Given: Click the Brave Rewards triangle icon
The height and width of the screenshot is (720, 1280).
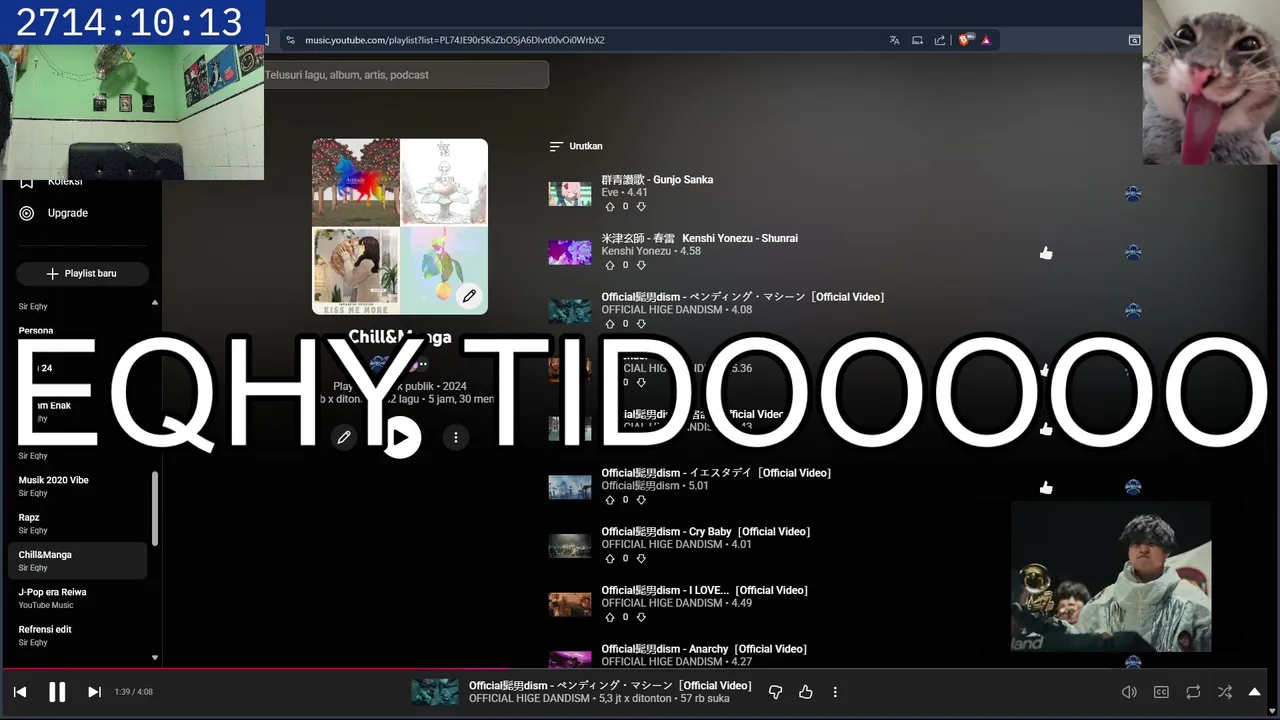Looking at the screenshot, I should (986, 40).
